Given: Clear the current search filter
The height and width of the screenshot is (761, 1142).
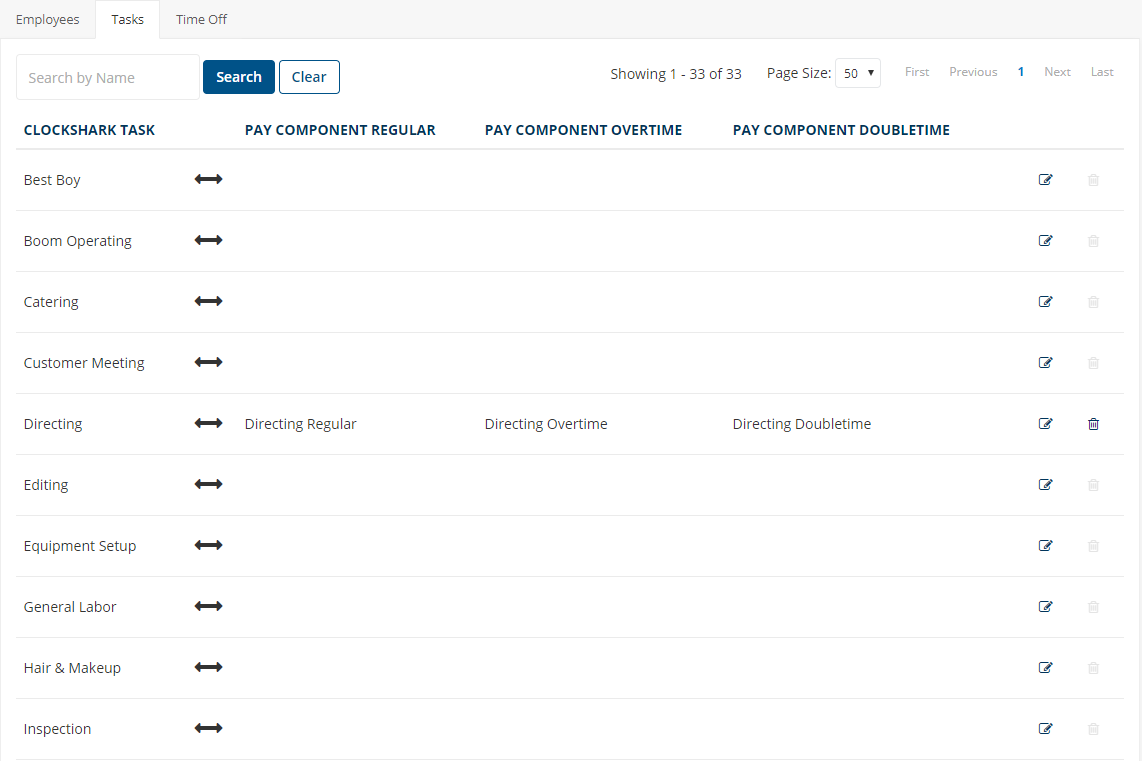Looking at the screenshot, I should point(308,76).
